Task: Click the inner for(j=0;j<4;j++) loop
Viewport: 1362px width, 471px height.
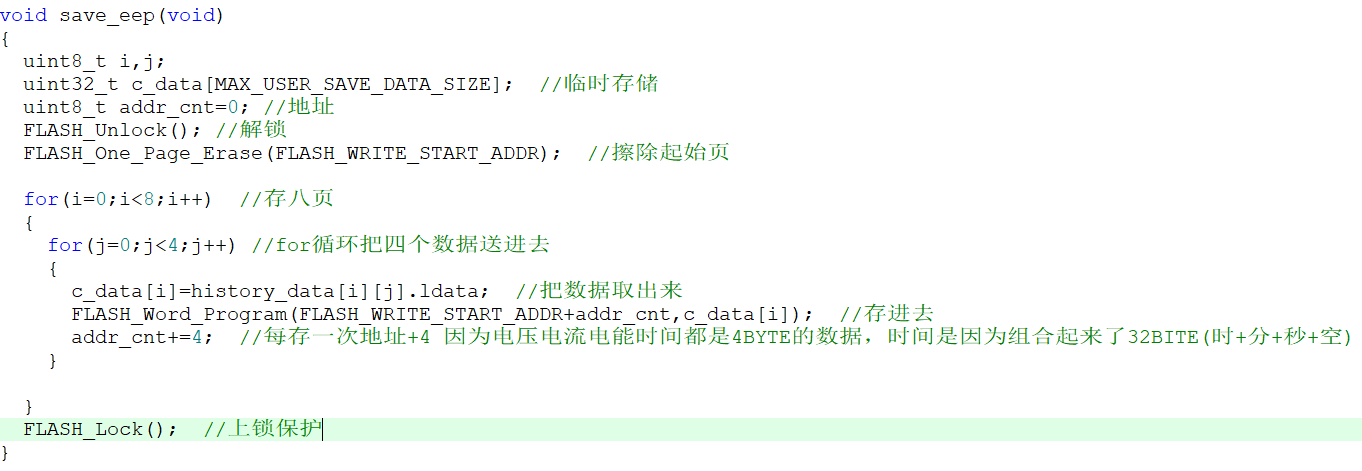Action: [x=142, y=245]
